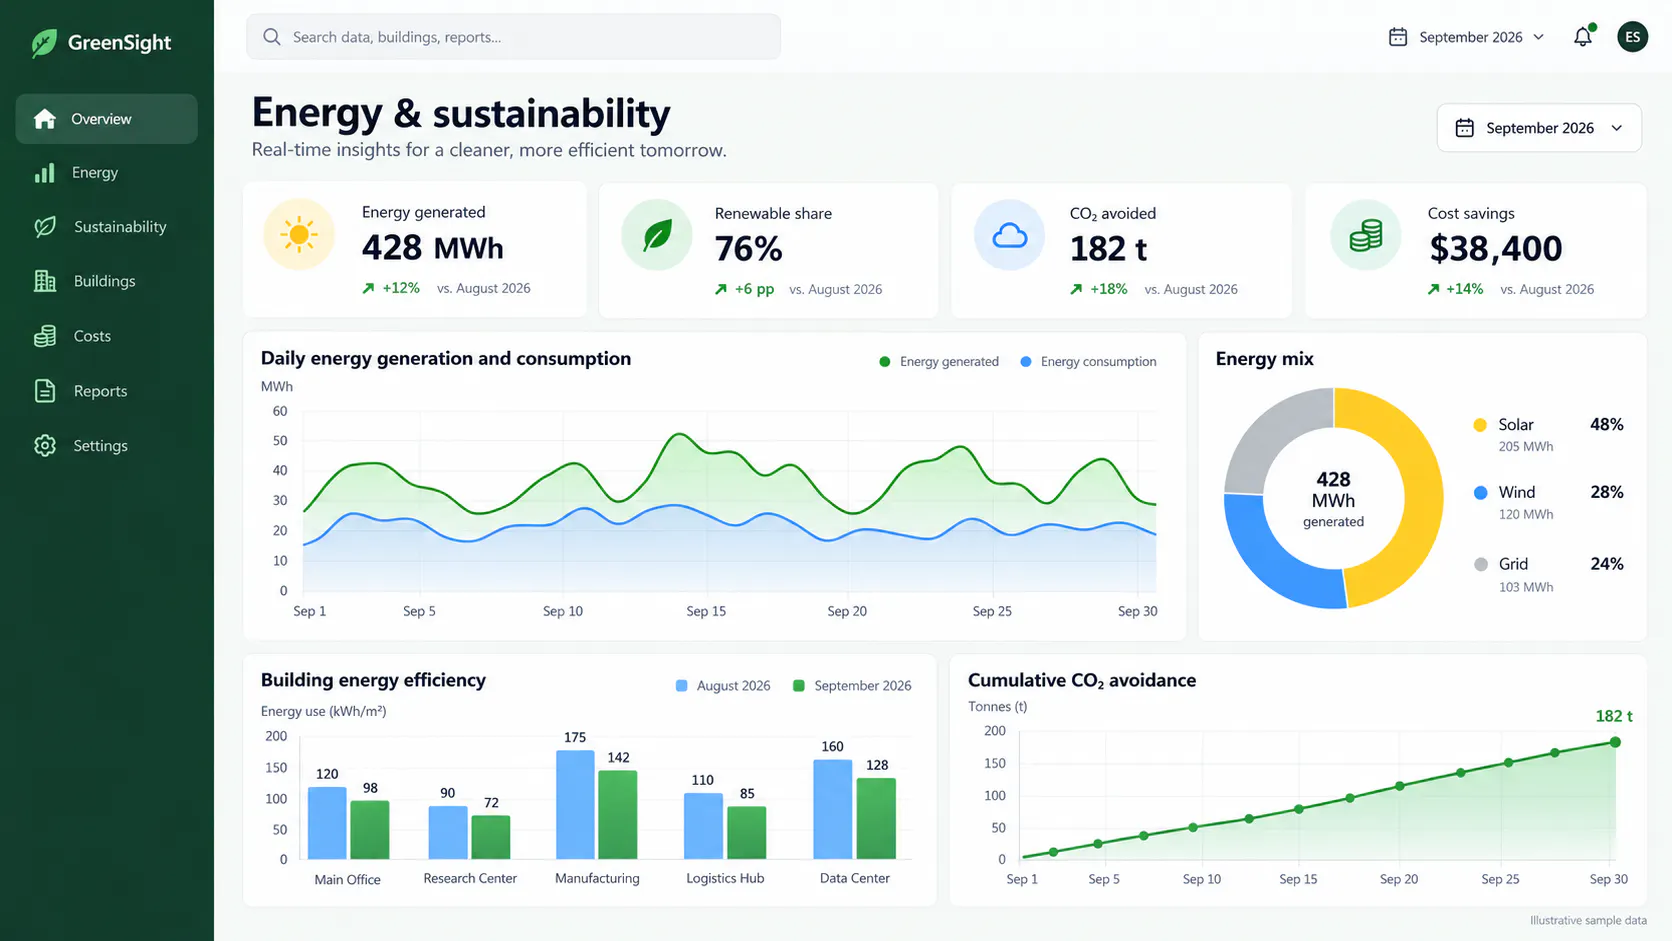Click the magnifier icon in search bar

(272, 37)
